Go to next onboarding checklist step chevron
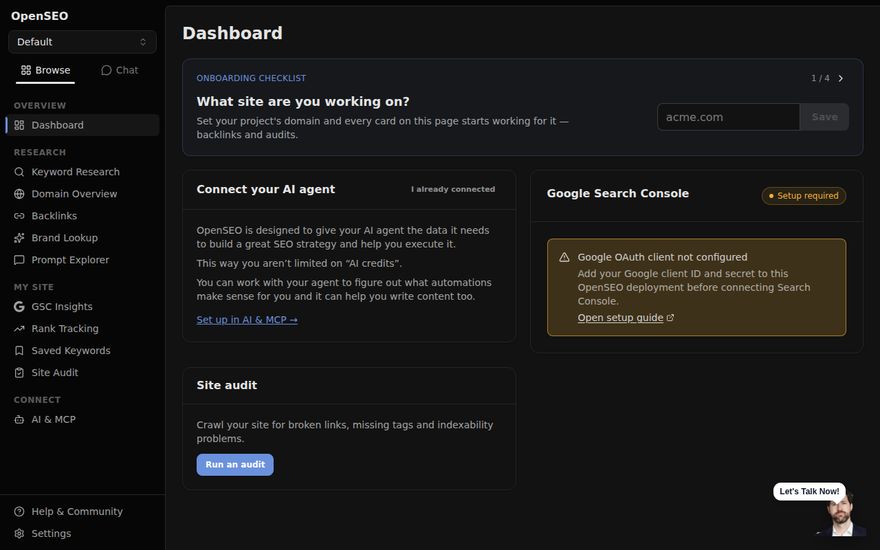Screen dimensions: 880x550 pyautogui.click(x=840, y=79)
